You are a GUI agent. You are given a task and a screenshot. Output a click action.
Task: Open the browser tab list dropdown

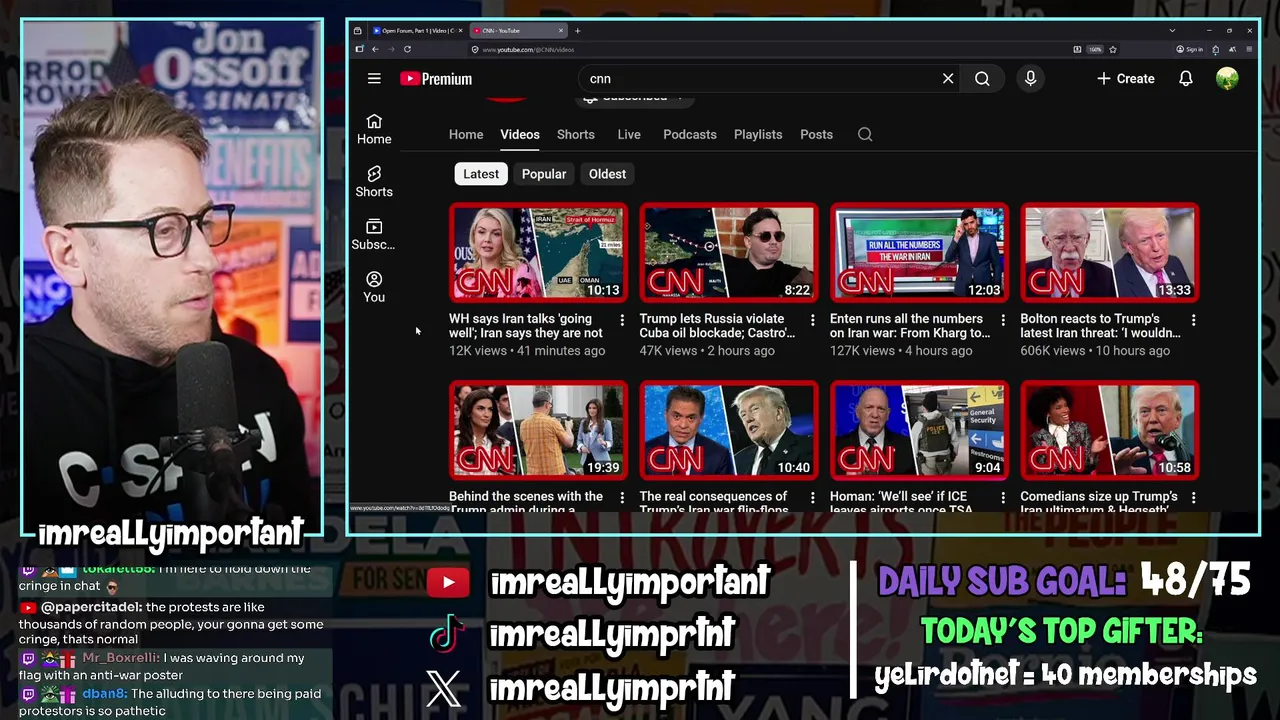[1172, 31]
